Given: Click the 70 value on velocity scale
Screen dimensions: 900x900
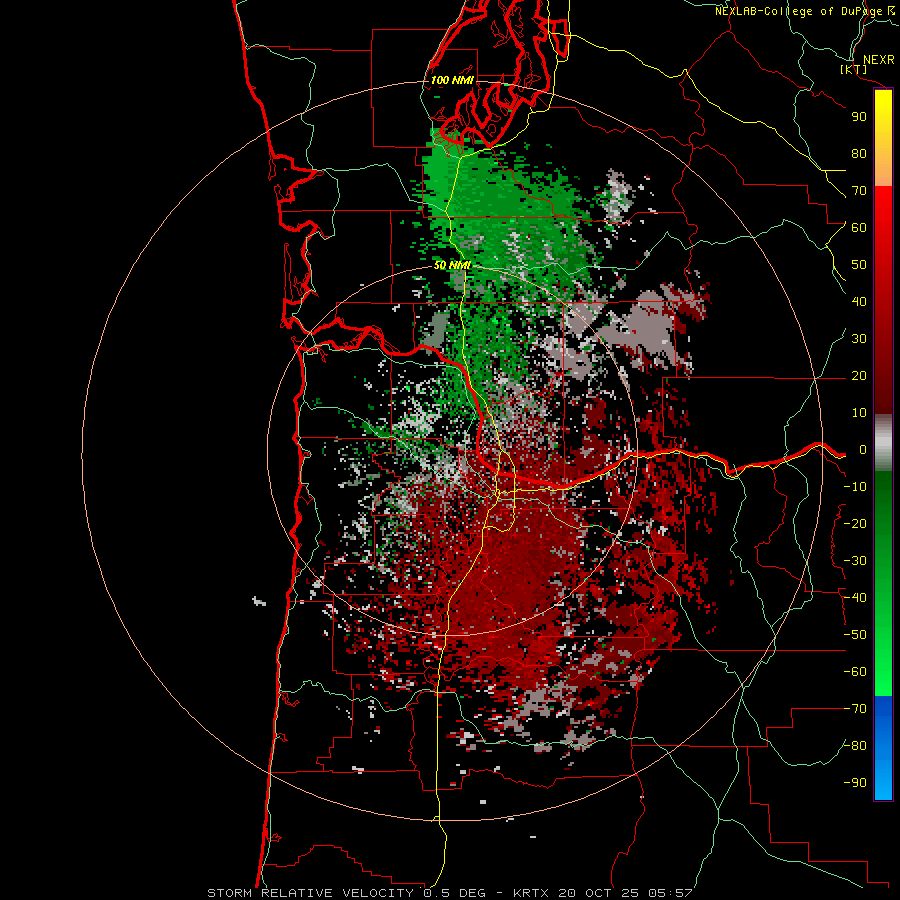Looking at the screenshot, I should [x=859, y=191].
